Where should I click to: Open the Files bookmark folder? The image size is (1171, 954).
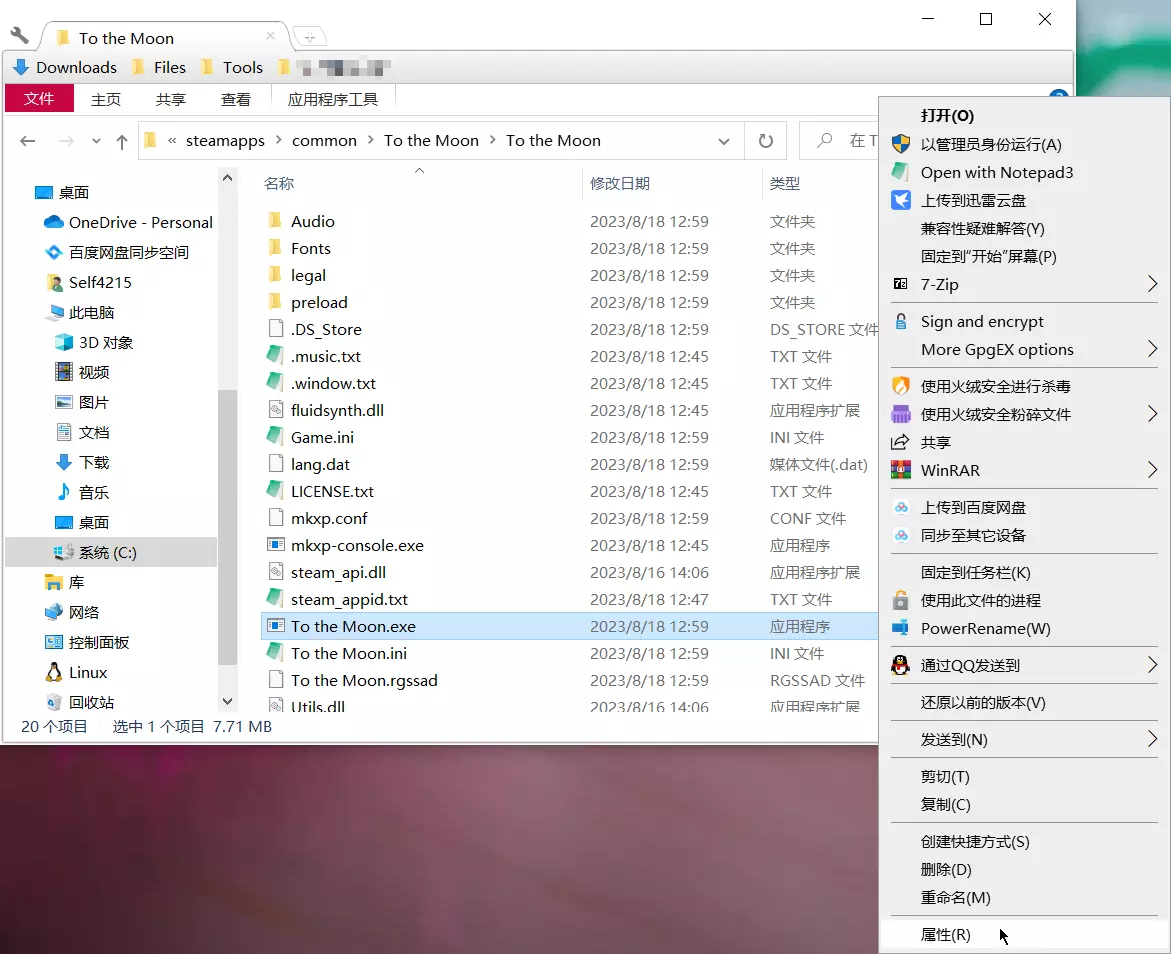pyautogui.click(x=159, y=67)
